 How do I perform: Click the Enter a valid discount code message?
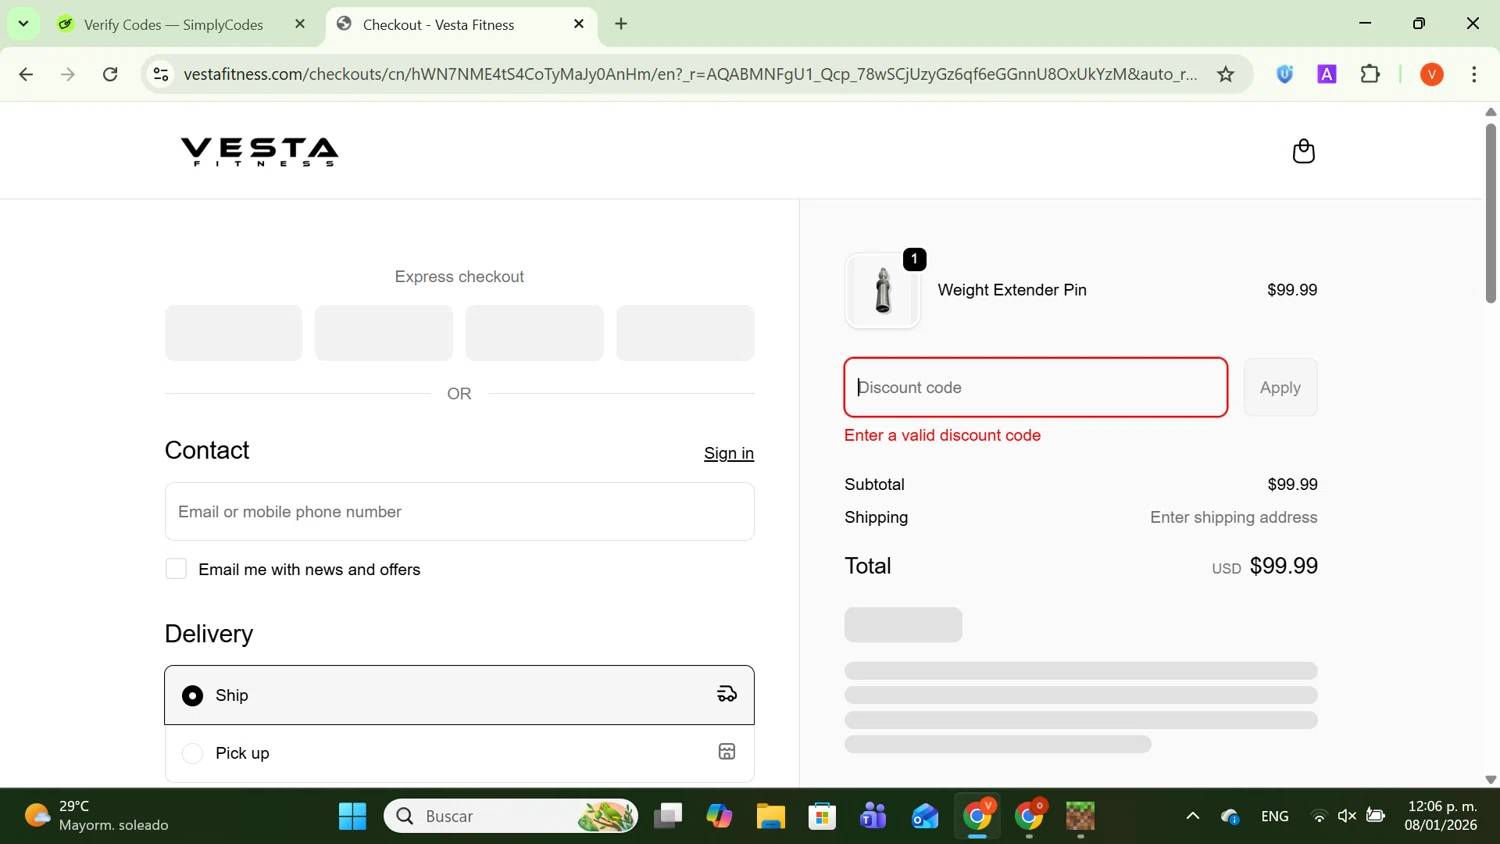coord(943,435)
